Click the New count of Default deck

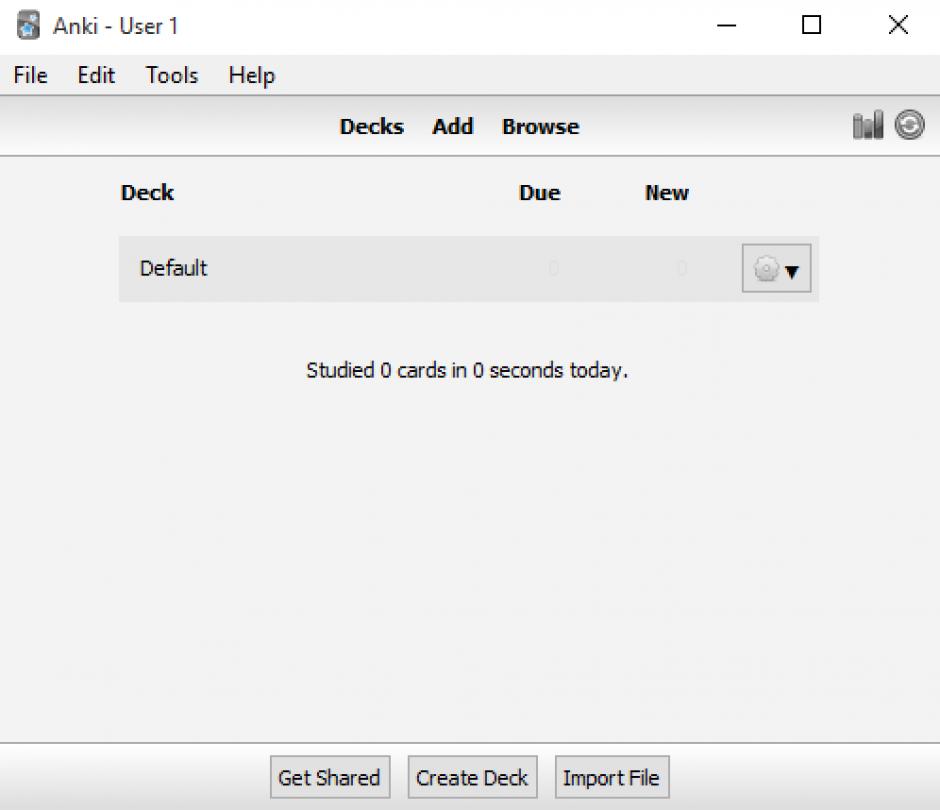point(682,268)
